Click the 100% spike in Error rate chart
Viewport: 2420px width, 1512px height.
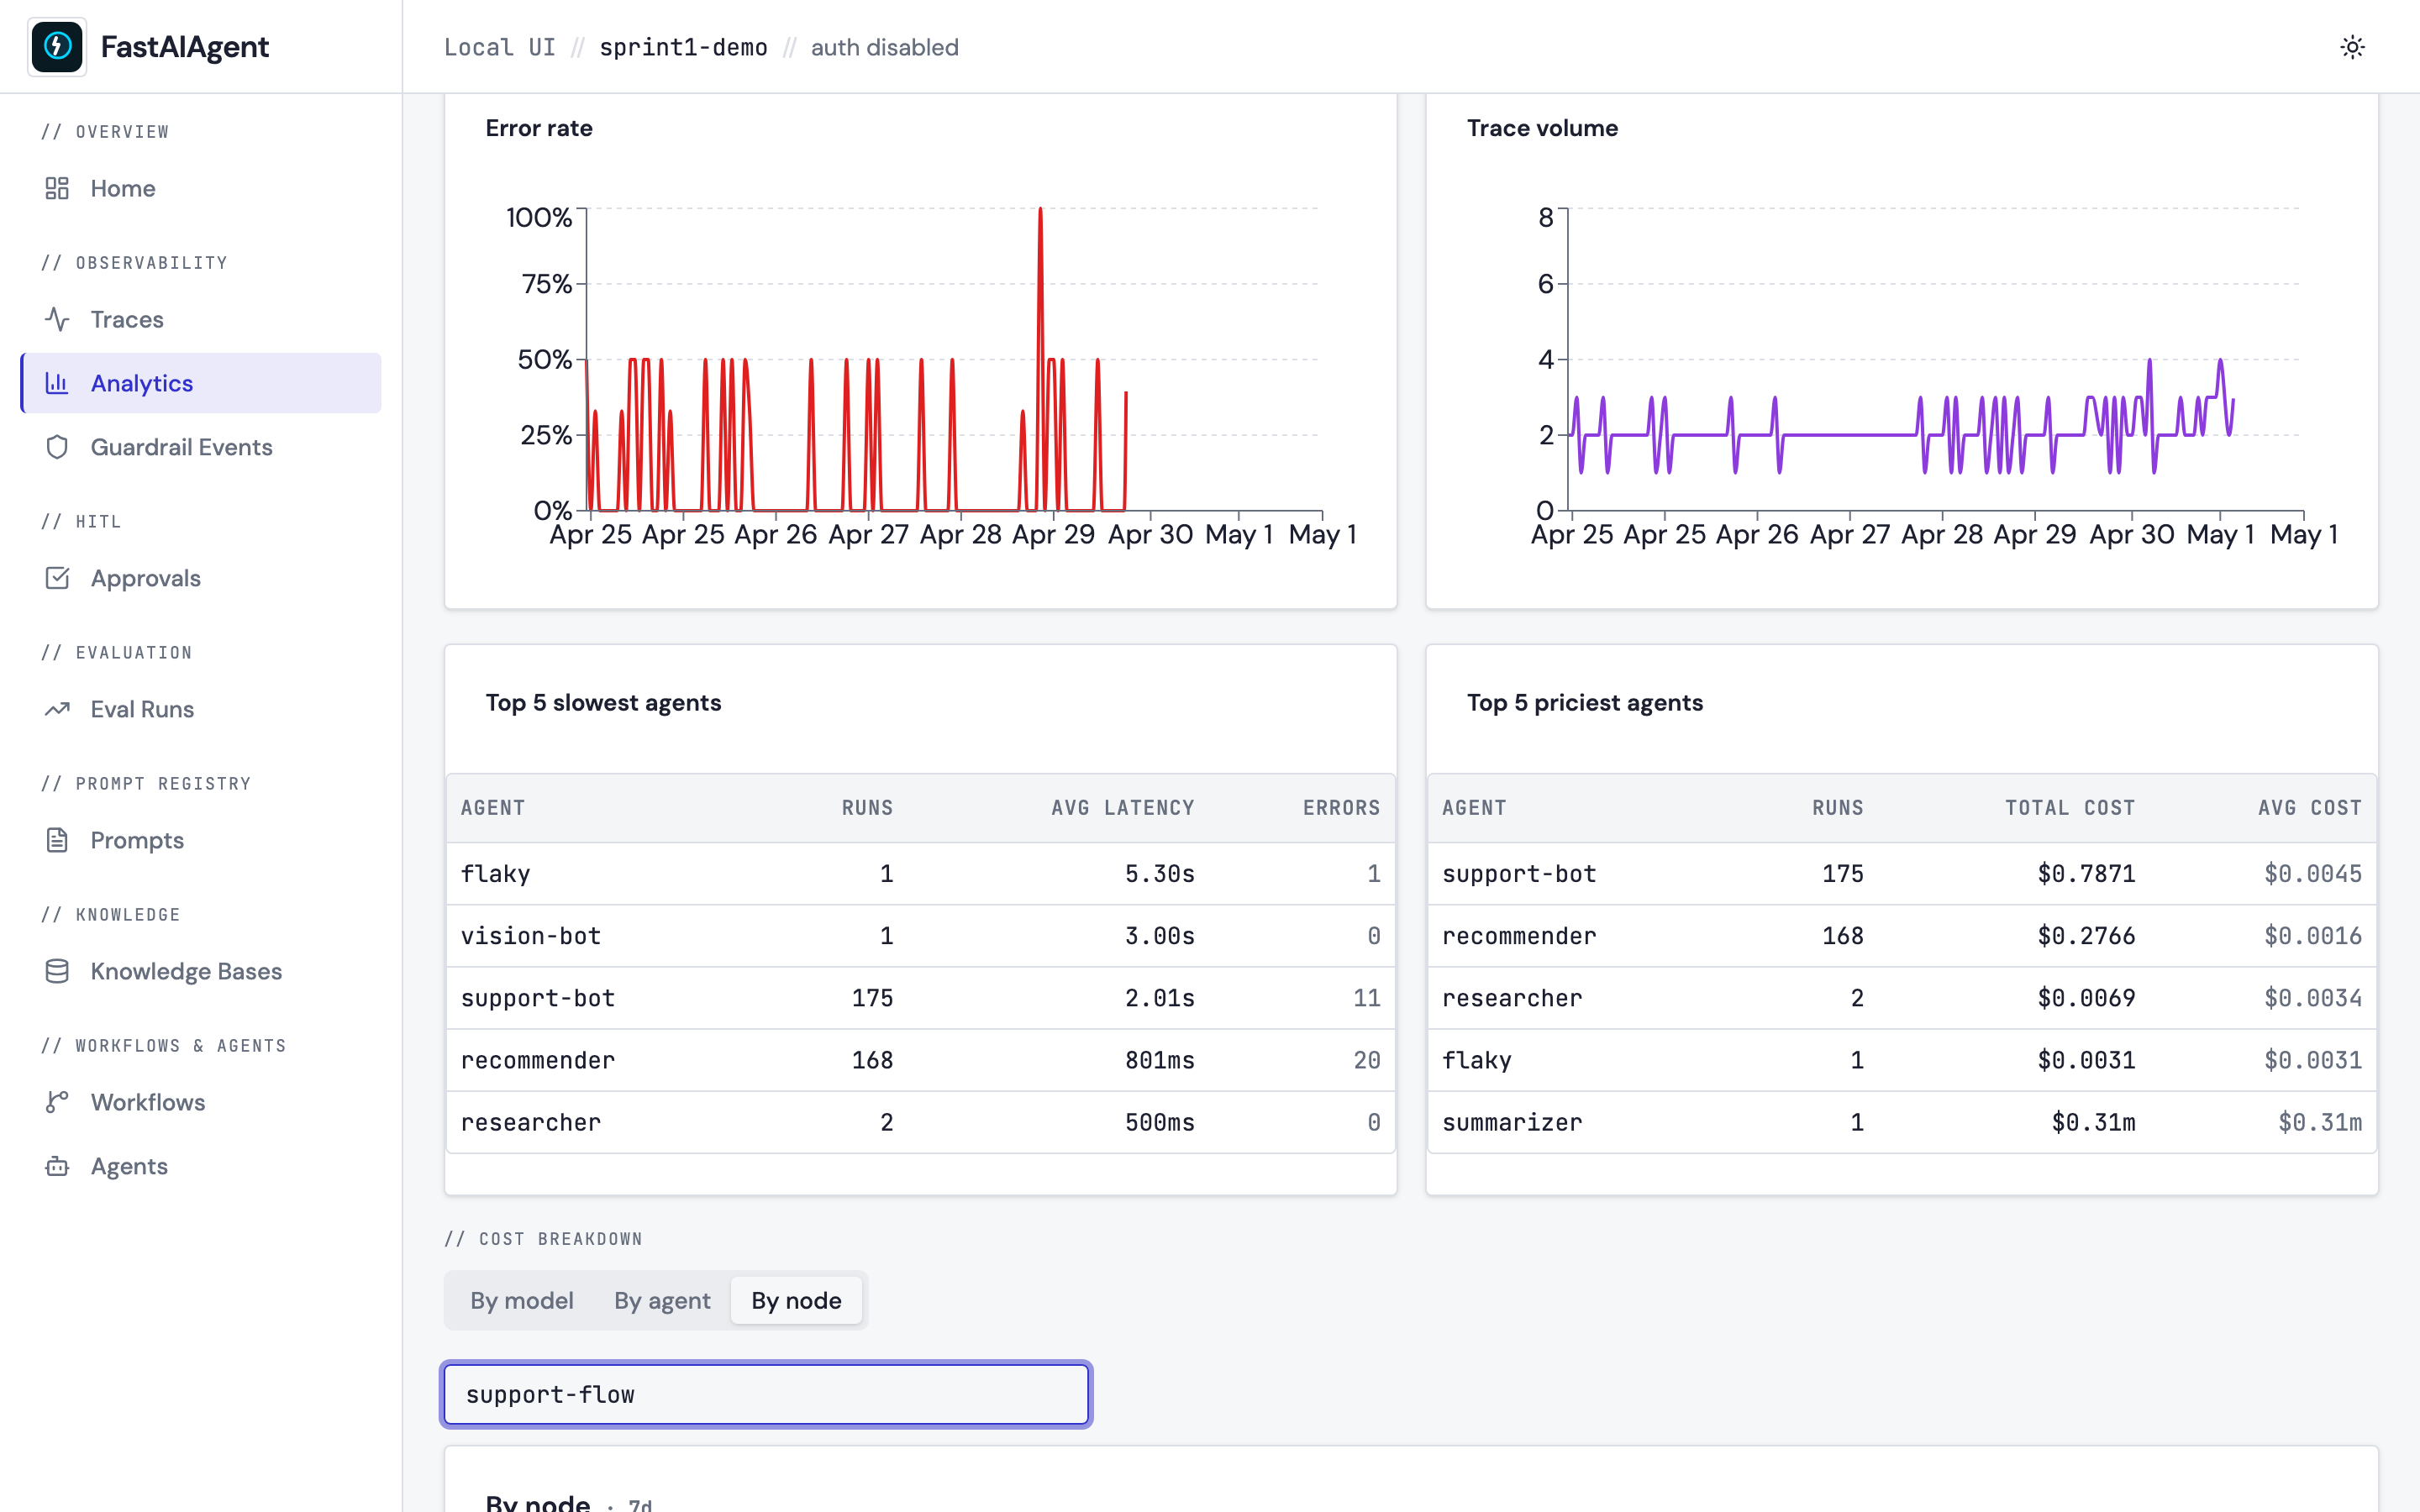[x=1040, y=210]
